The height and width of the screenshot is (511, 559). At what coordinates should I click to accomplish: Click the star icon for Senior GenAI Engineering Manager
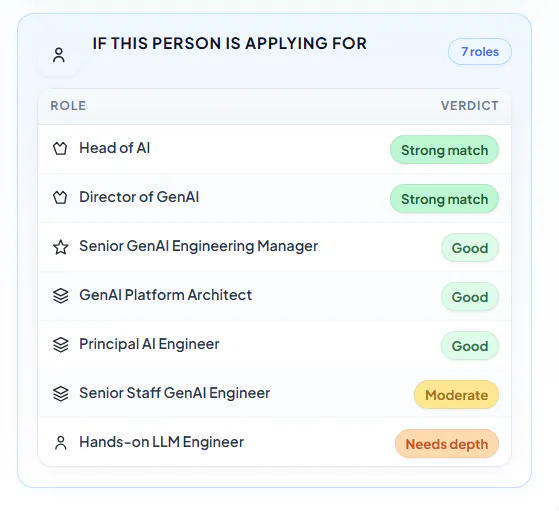point(61,247)
